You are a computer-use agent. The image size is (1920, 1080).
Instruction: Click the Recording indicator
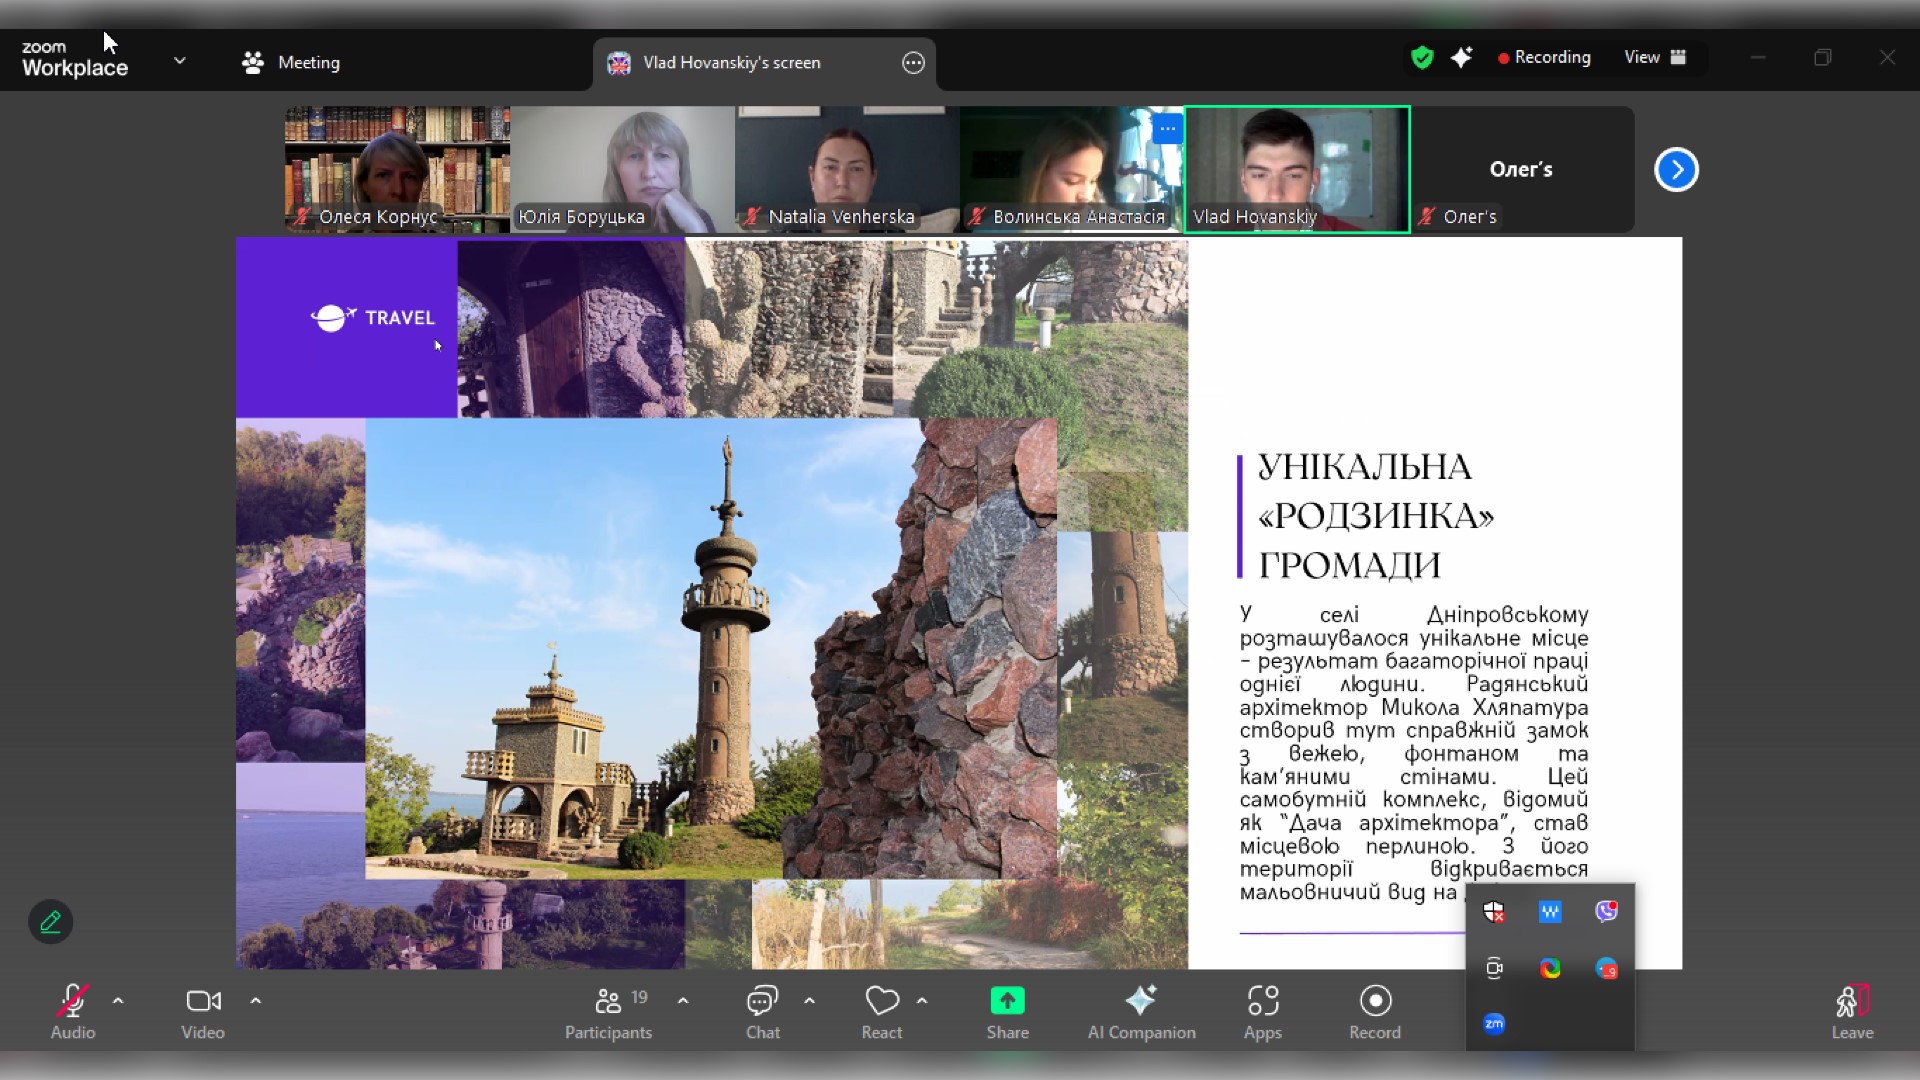(1544, 57)
